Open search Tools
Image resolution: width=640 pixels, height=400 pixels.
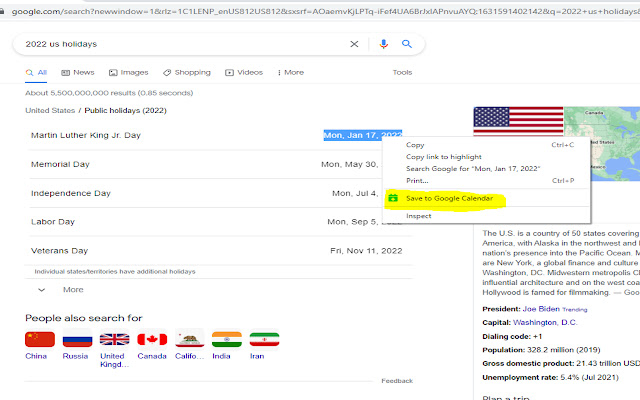pos(402,72)
